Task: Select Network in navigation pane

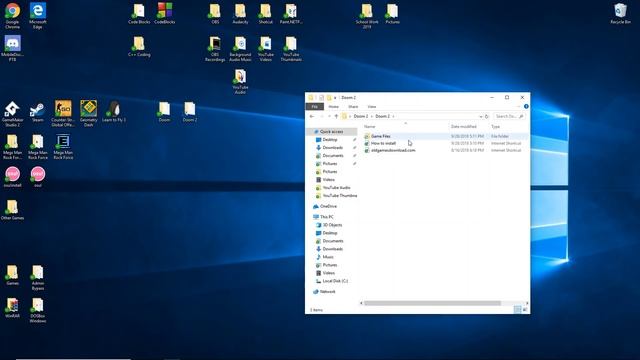Action: tap(327, 291)
